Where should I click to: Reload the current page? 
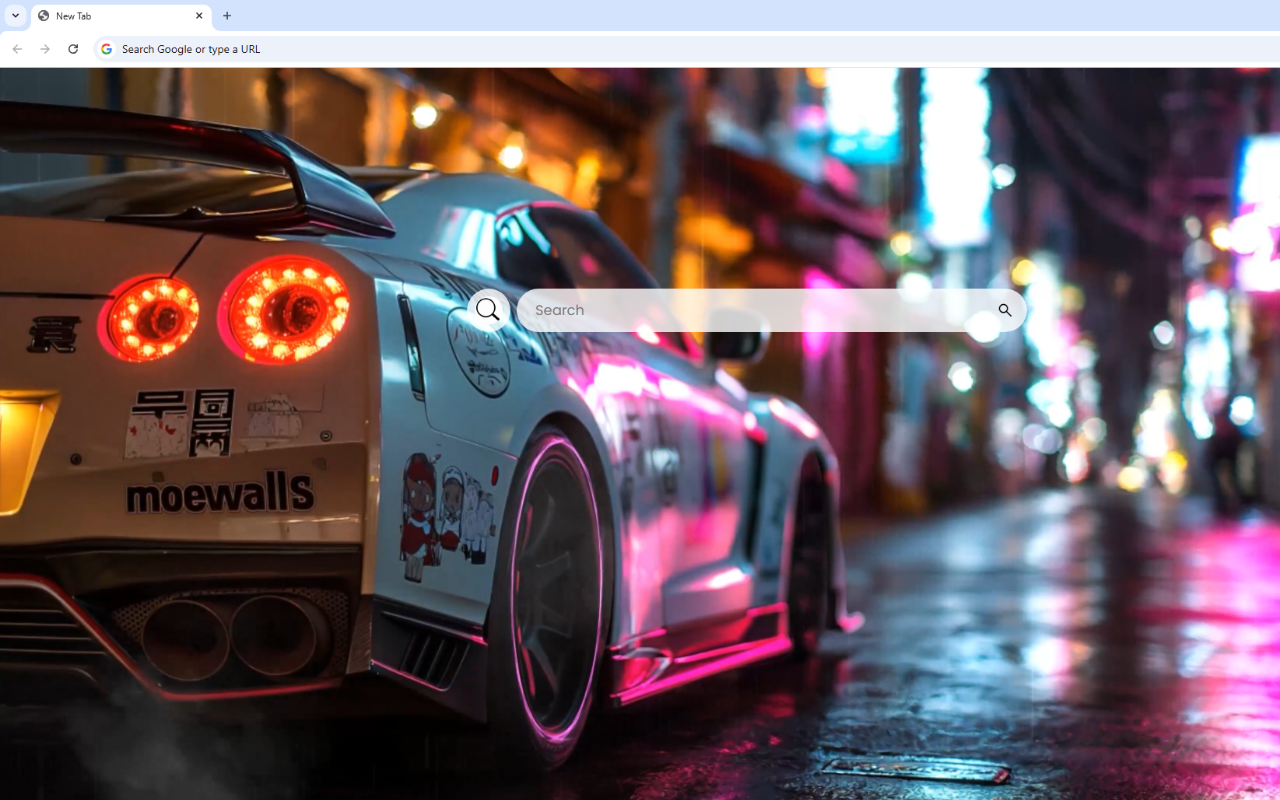click(x=73, y=49)
